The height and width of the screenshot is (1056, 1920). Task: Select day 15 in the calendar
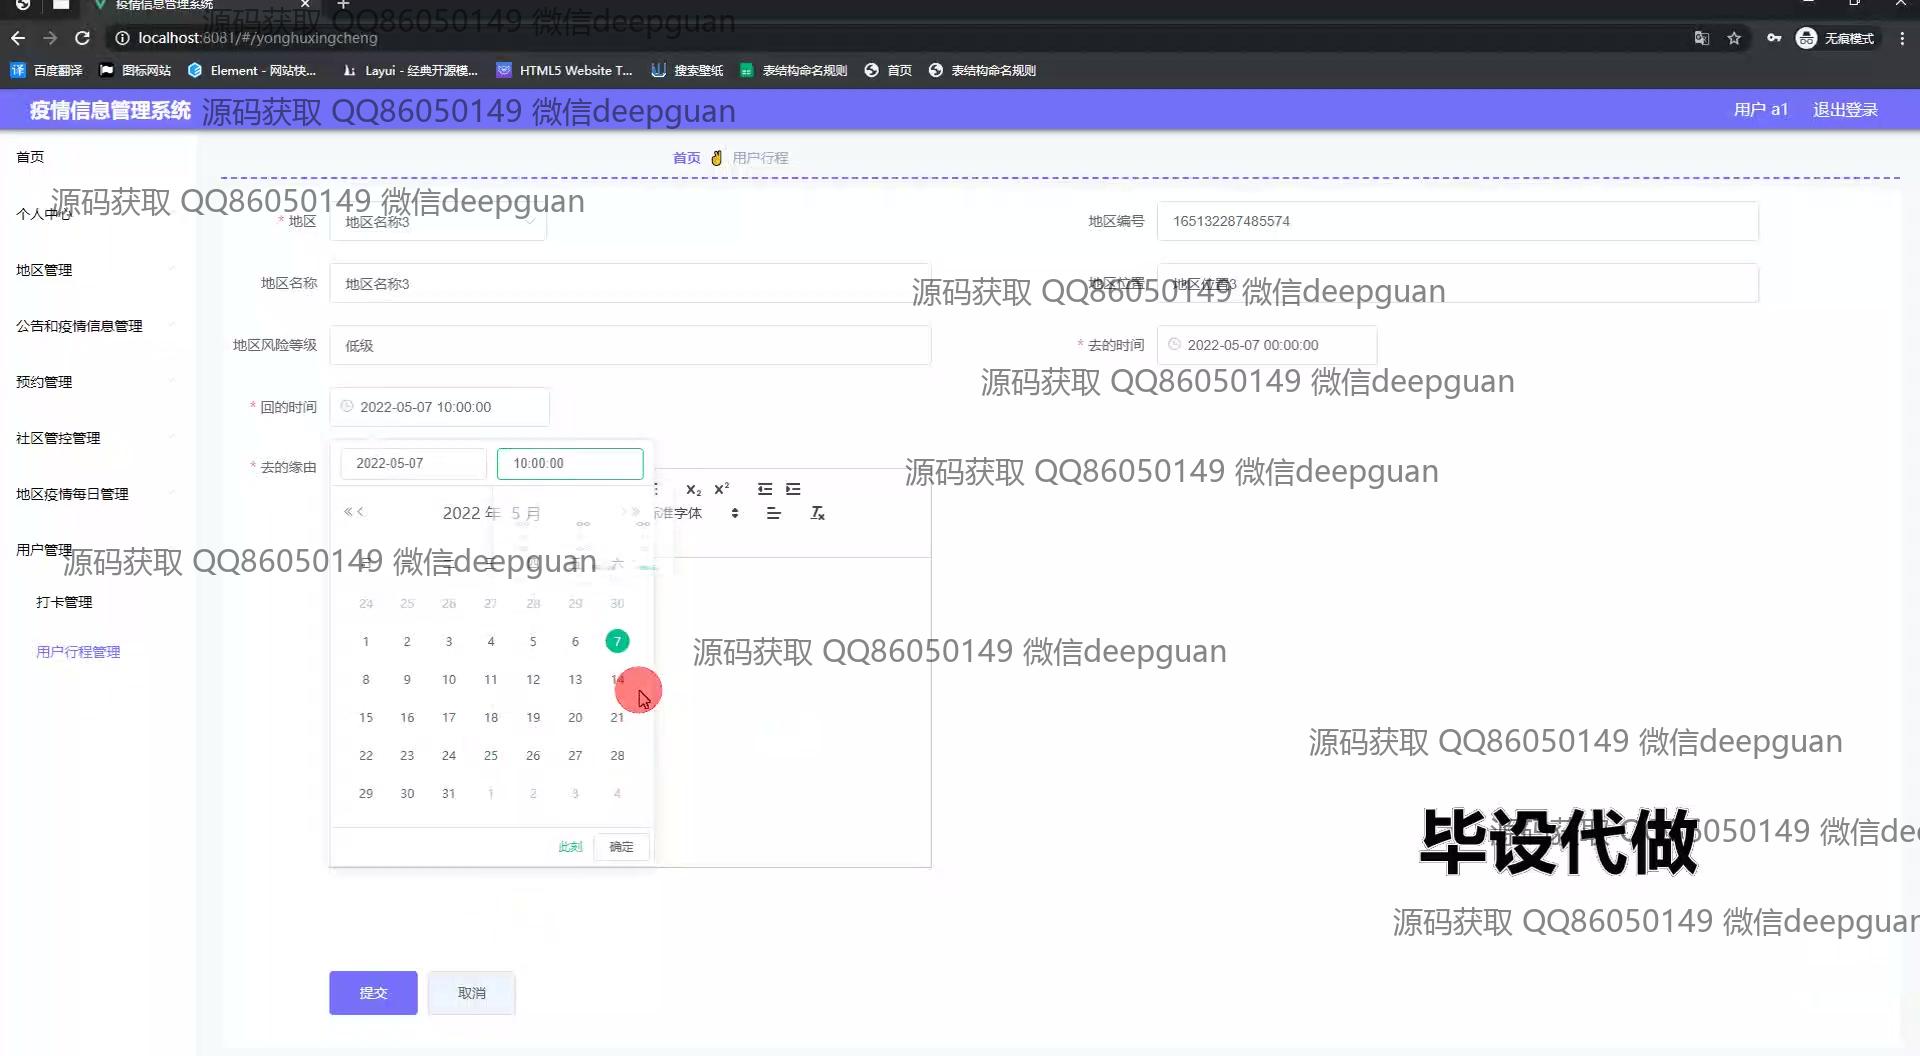[x=366, y=717]
